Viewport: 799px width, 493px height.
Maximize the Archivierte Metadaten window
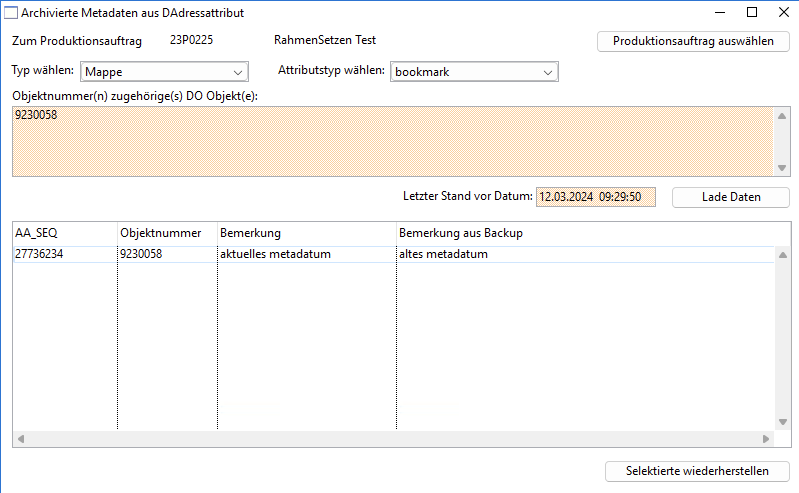point(752,13)
